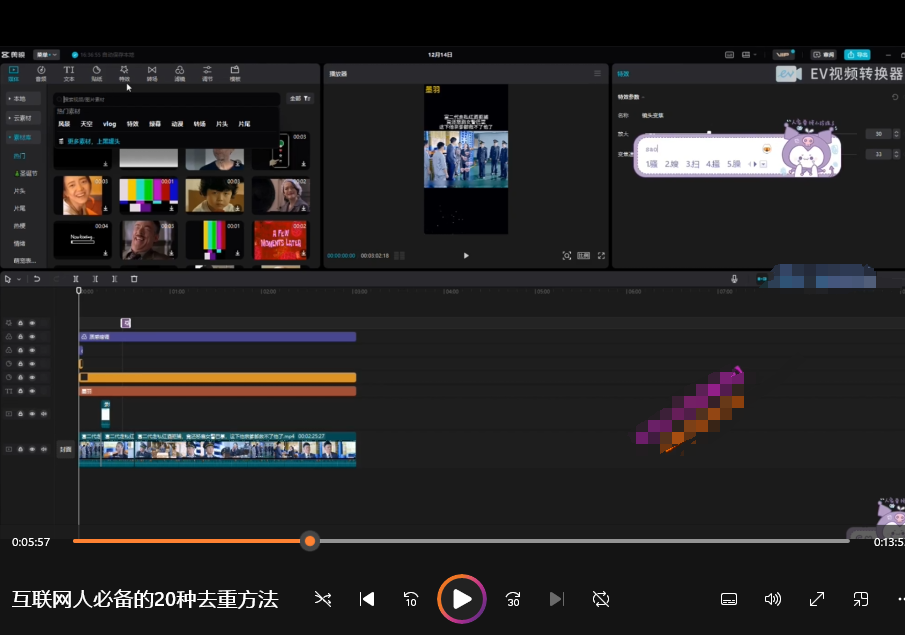Click the 导出 export button
Image resolution: width=905 pixels, height=635 pixels.
point(857,55)
